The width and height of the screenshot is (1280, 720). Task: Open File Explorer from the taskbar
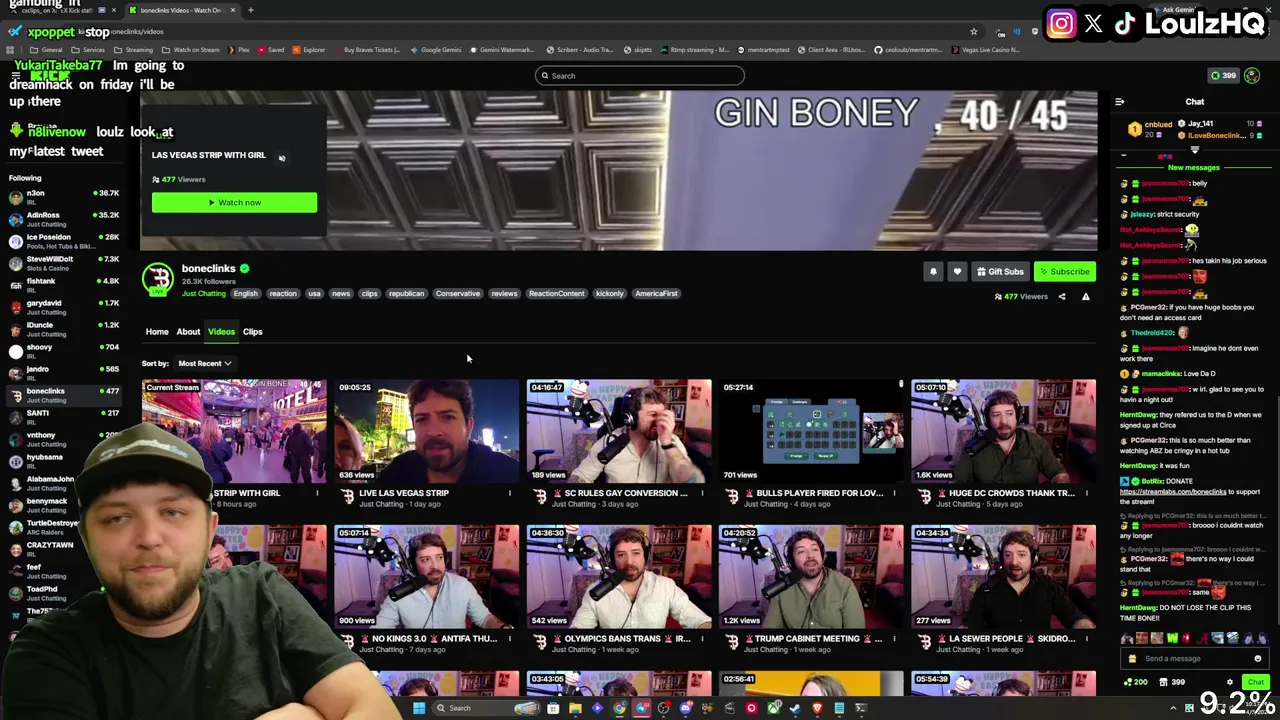pyautogui.click(x=575, y=708)
